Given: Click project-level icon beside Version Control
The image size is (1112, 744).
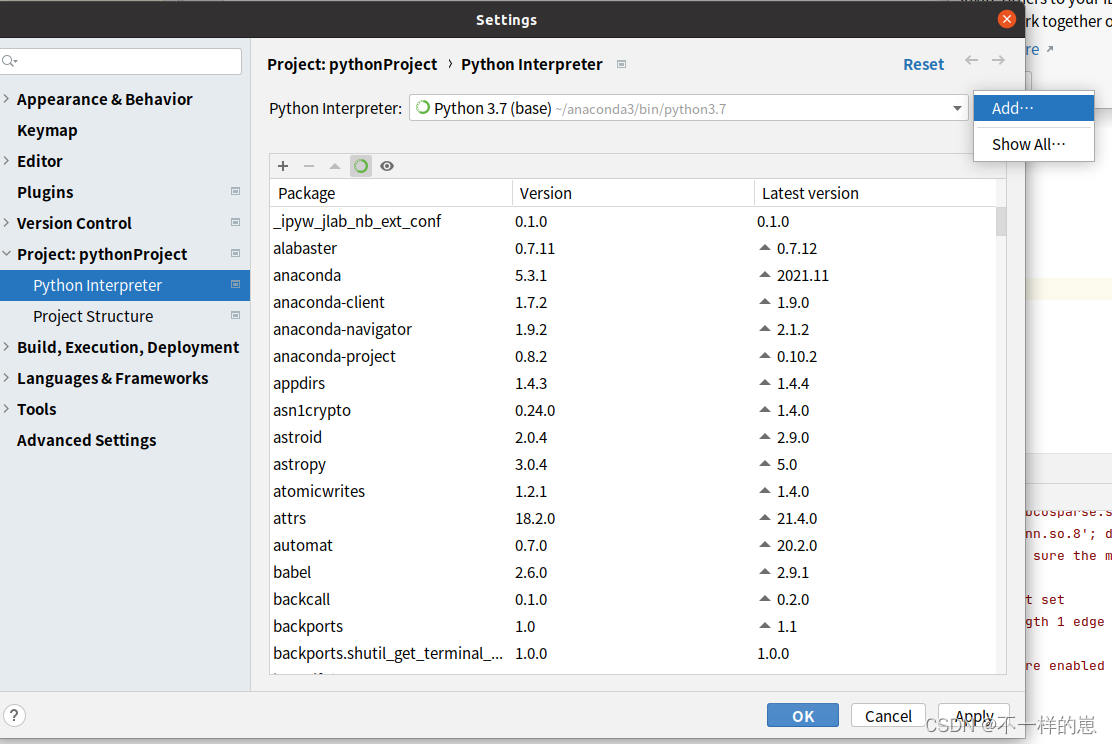Looking at the screenshot, I should (235, 223).
